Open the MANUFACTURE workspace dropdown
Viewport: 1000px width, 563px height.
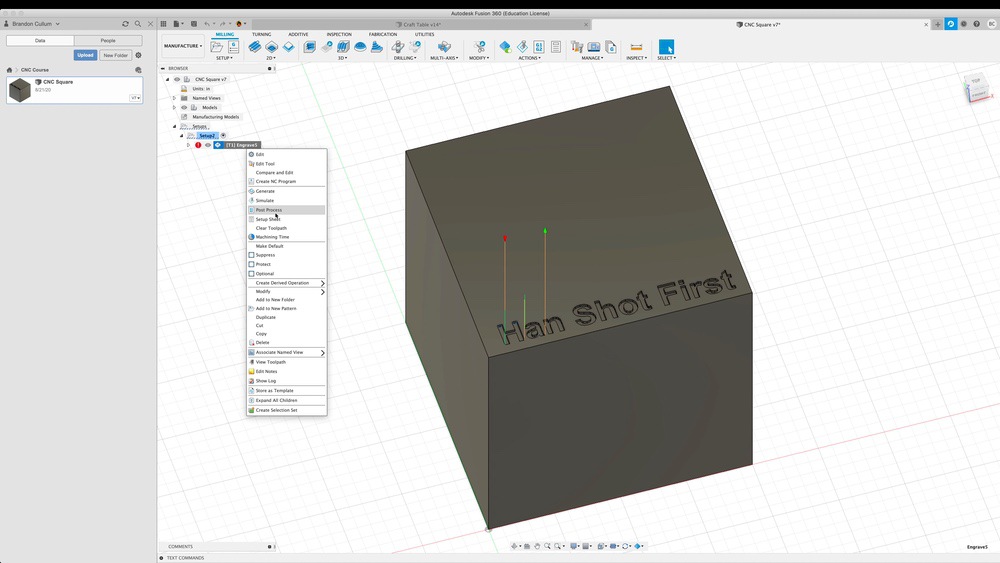(x=182, y=46)
